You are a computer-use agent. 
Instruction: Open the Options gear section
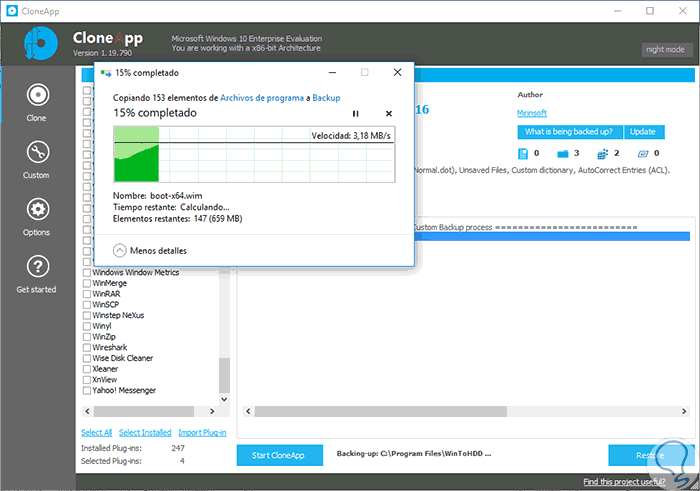coord(37,217)
